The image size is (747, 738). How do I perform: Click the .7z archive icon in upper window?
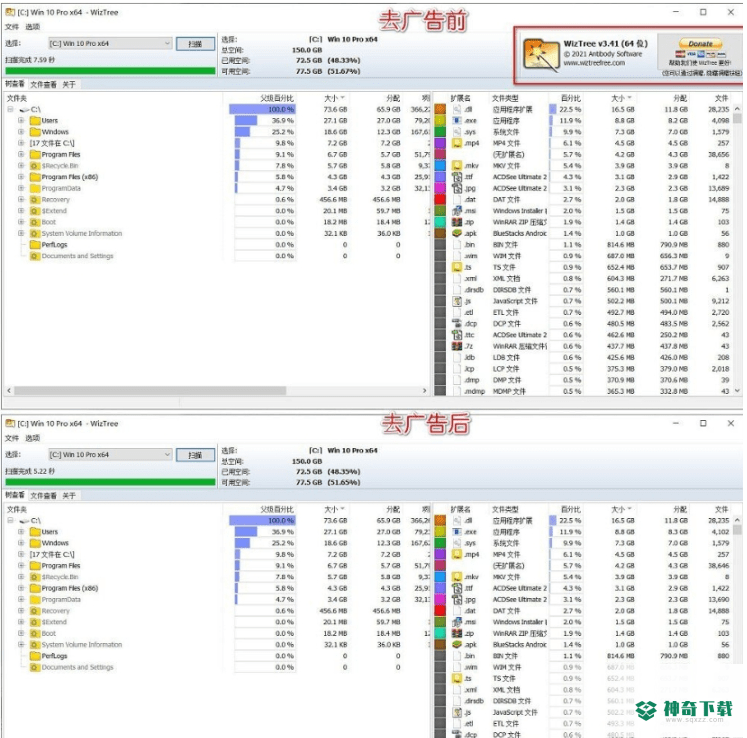(457, 346)
